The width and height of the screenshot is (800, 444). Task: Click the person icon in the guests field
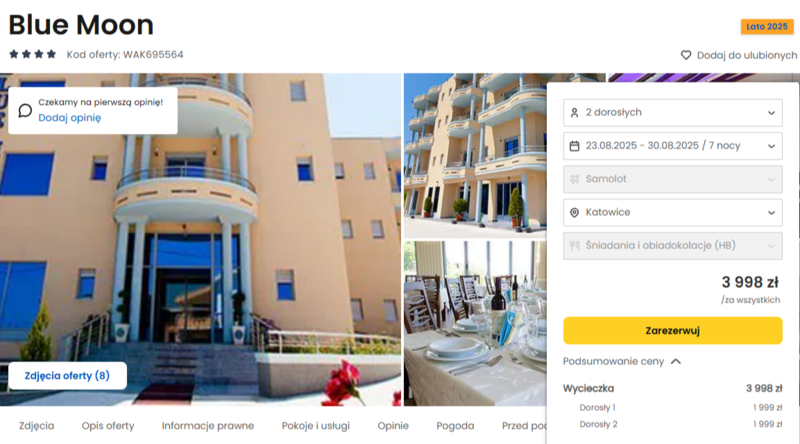pyautogui.click(x=574, y=113)
